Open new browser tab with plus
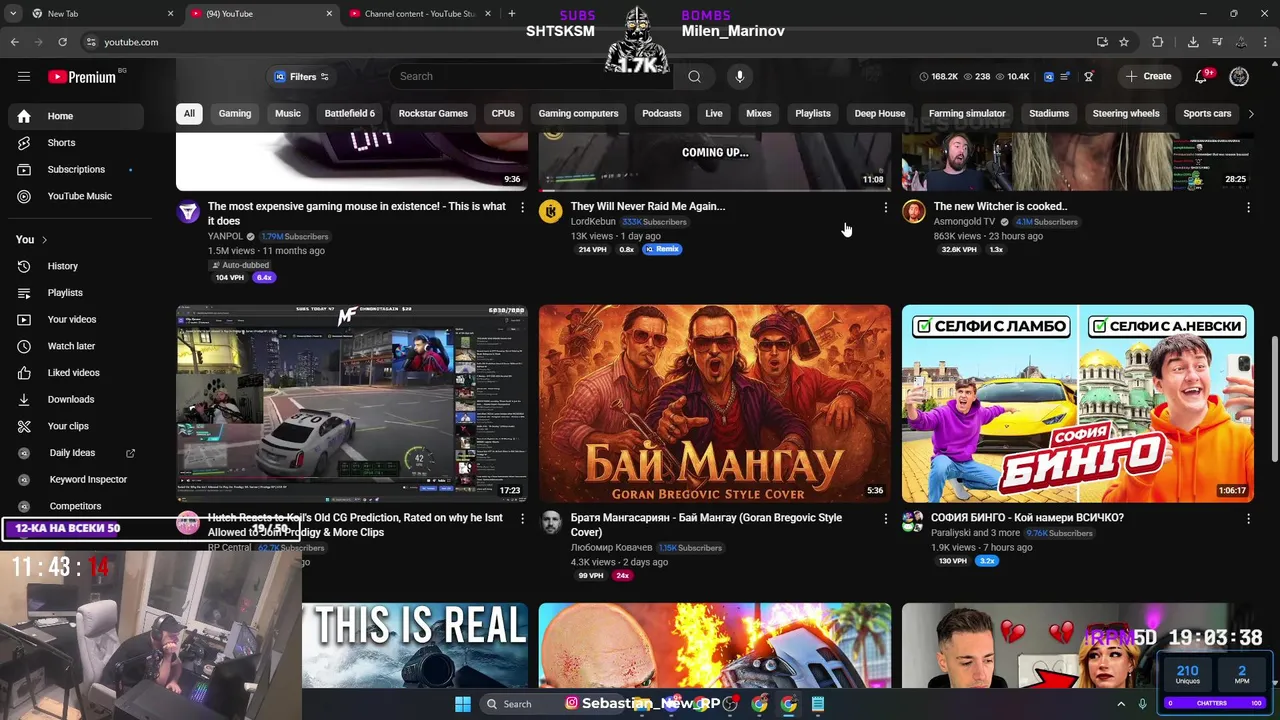Screen dimensions: 1280x720 click(x=512, y=14)
